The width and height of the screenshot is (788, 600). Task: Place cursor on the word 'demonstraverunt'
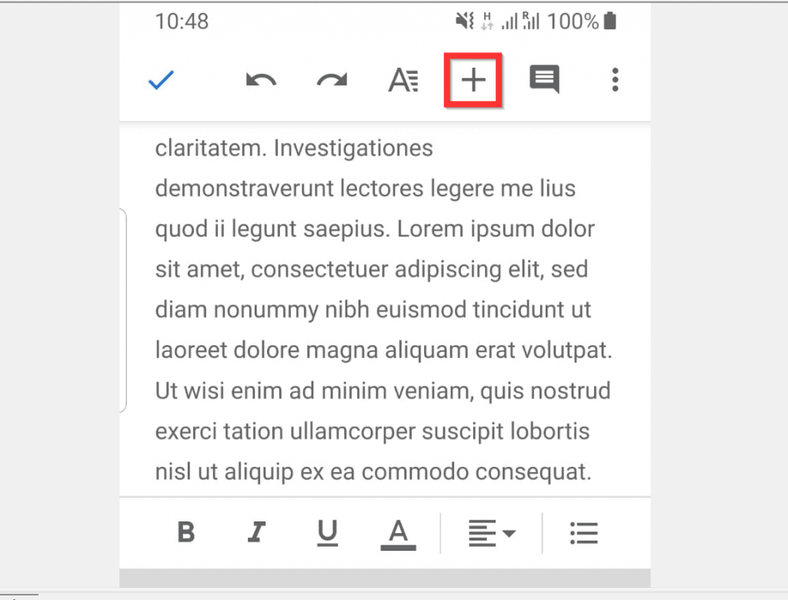pos(244,188)
